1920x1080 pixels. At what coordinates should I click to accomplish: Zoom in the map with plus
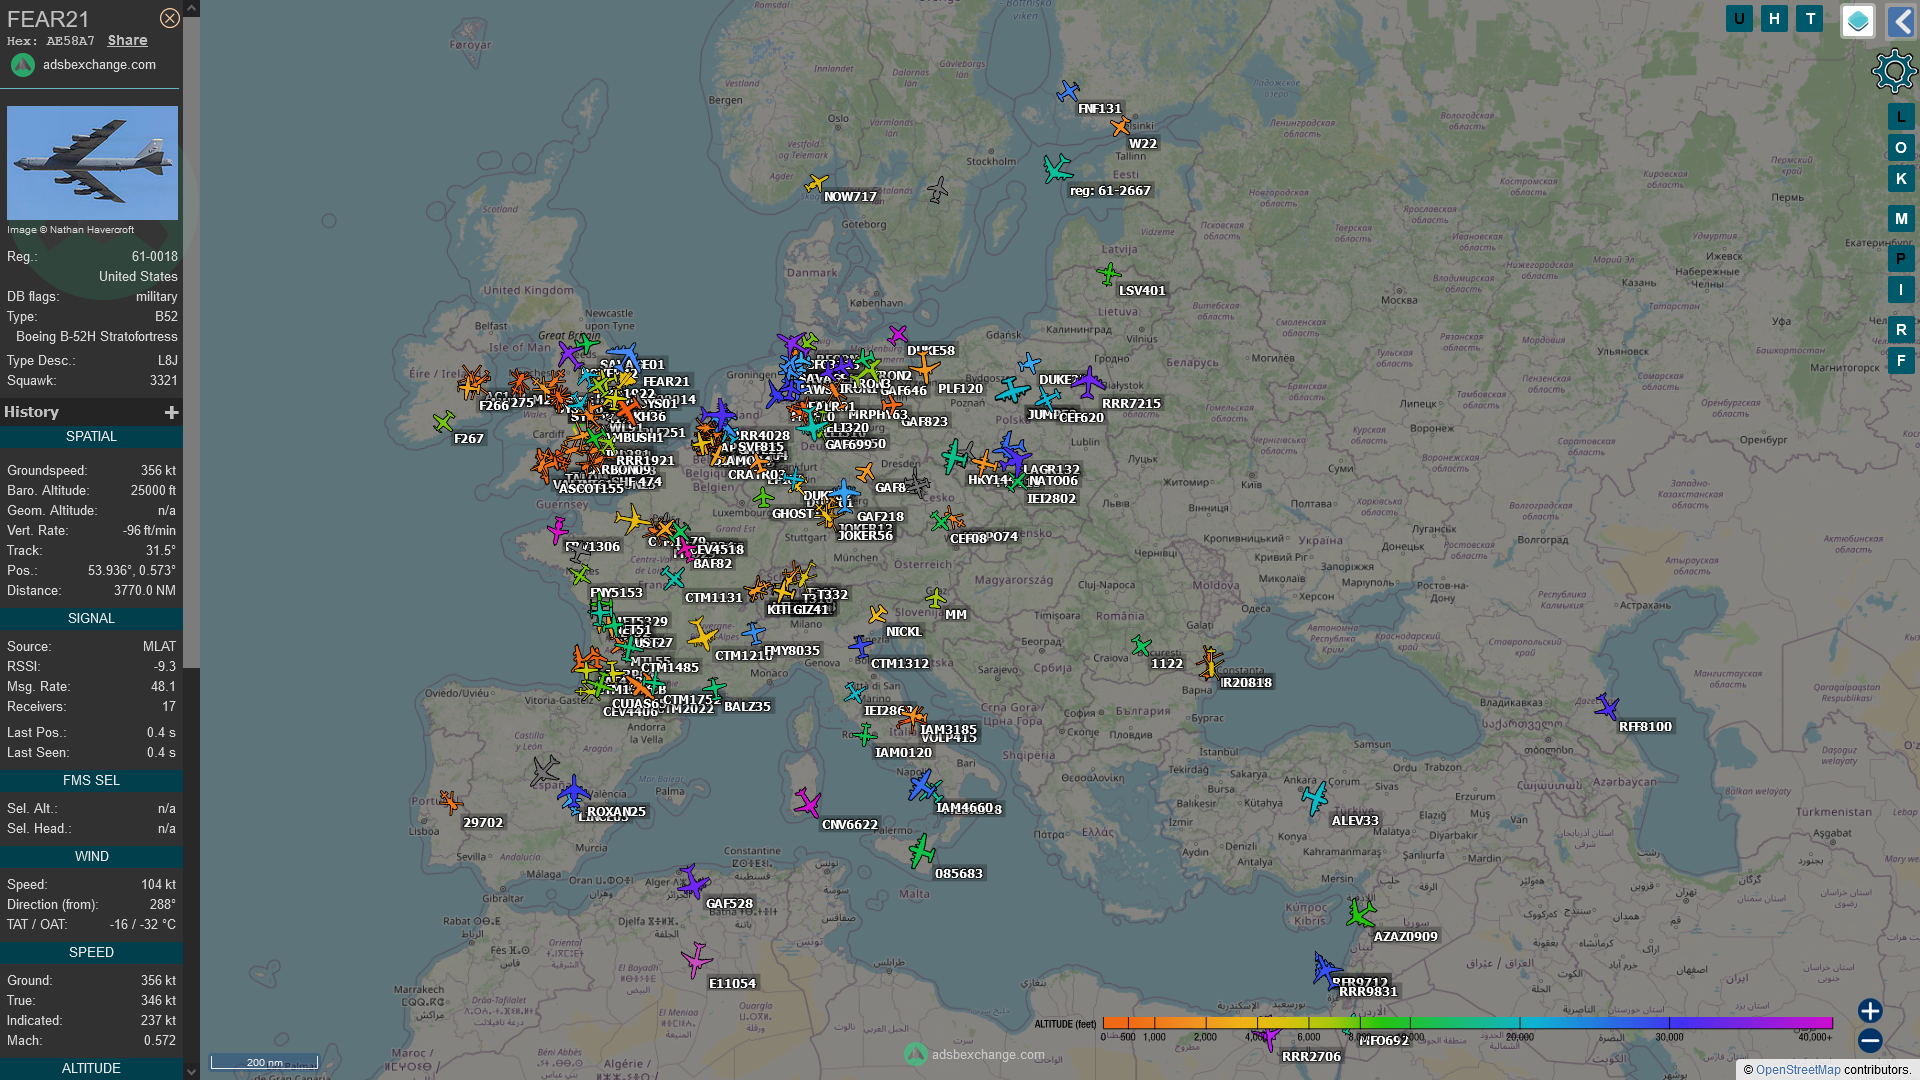1870,1010
